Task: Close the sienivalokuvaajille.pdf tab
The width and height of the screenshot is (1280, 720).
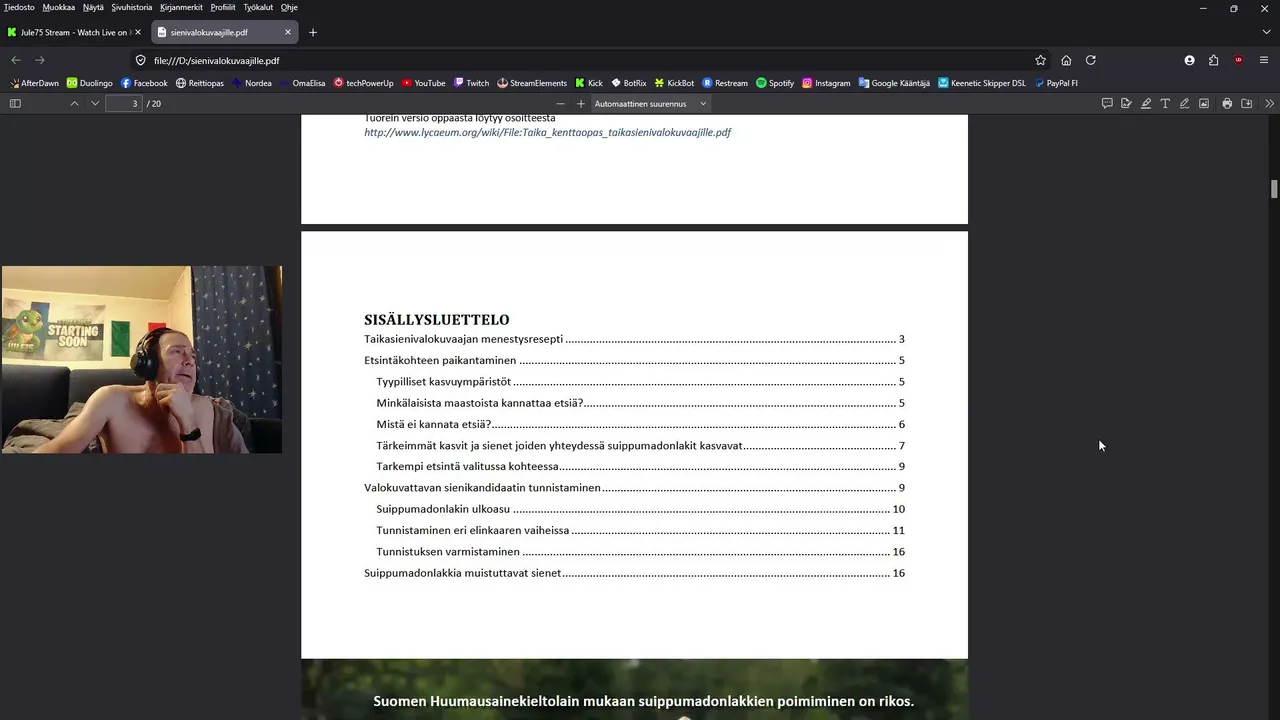Action: [288, 32]
